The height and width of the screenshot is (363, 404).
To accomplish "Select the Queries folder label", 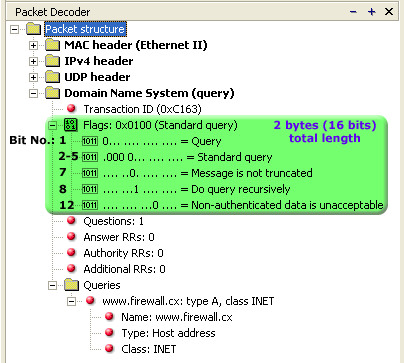I will (102, 285).
